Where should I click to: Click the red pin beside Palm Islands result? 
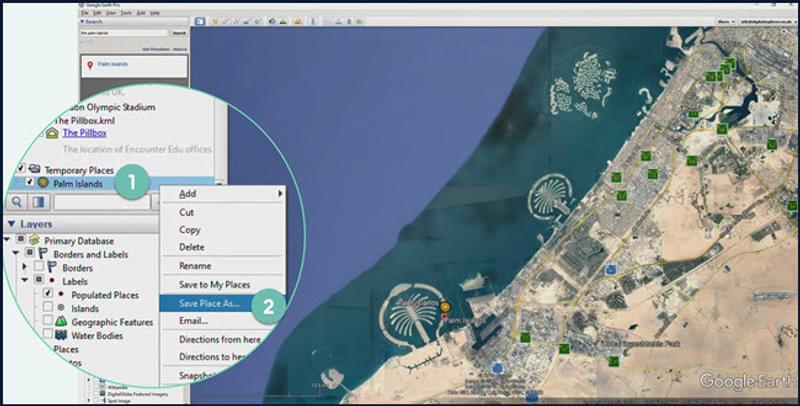click(90, 65)
